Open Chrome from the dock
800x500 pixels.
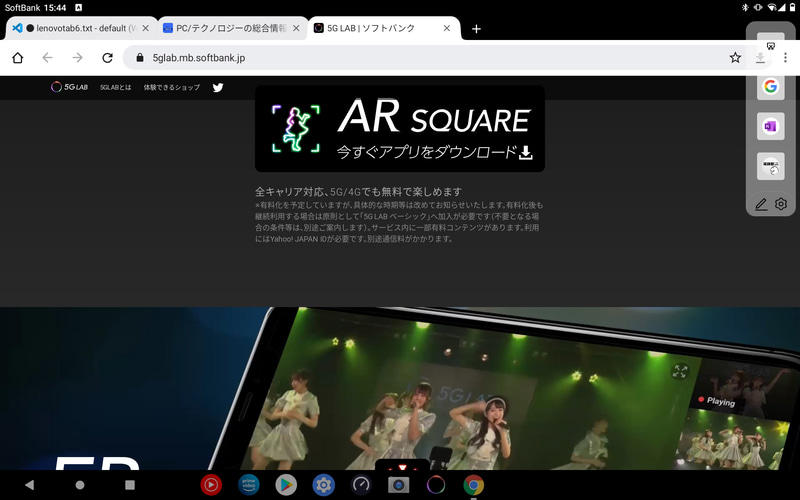(473, 485)
